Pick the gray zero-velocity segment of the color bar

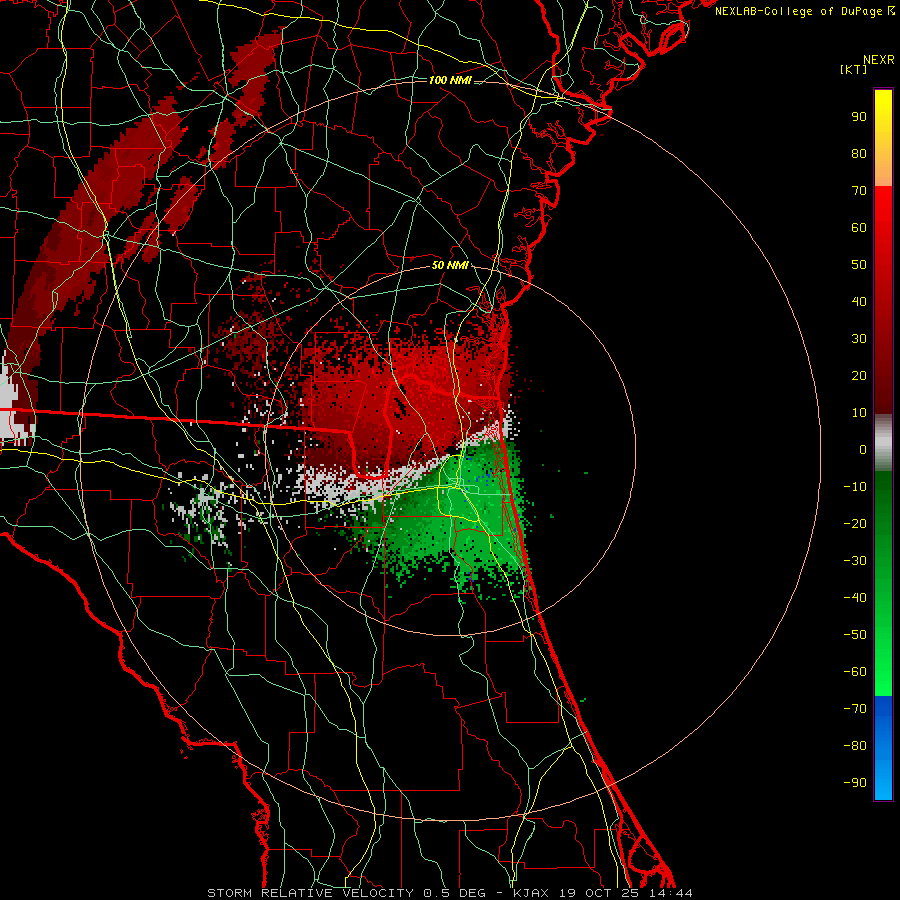coord(883,443)
